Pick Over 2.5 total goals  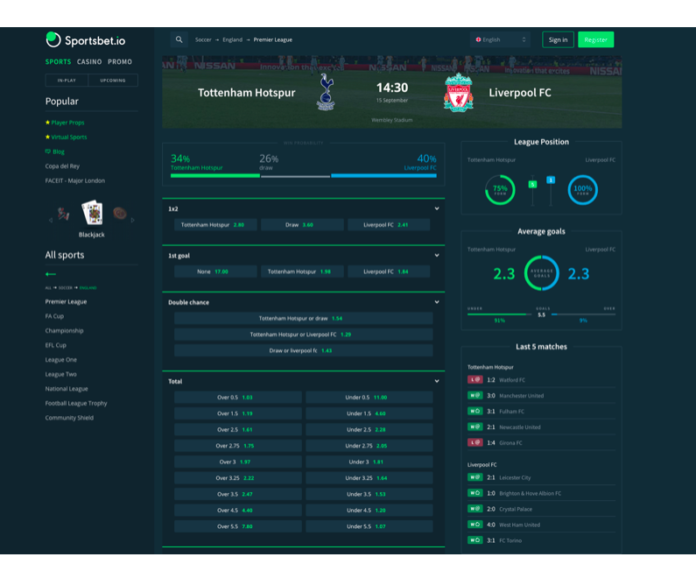238,429
